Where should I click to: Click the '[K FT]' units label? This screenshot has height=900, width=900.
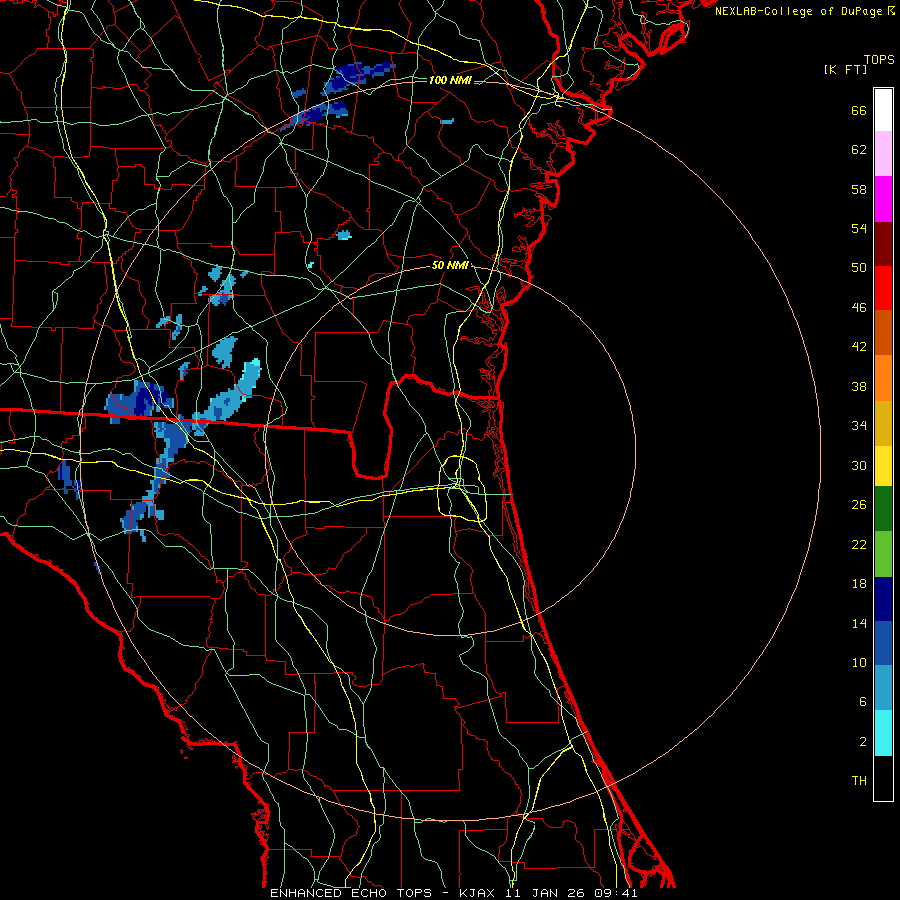(846, 70)
